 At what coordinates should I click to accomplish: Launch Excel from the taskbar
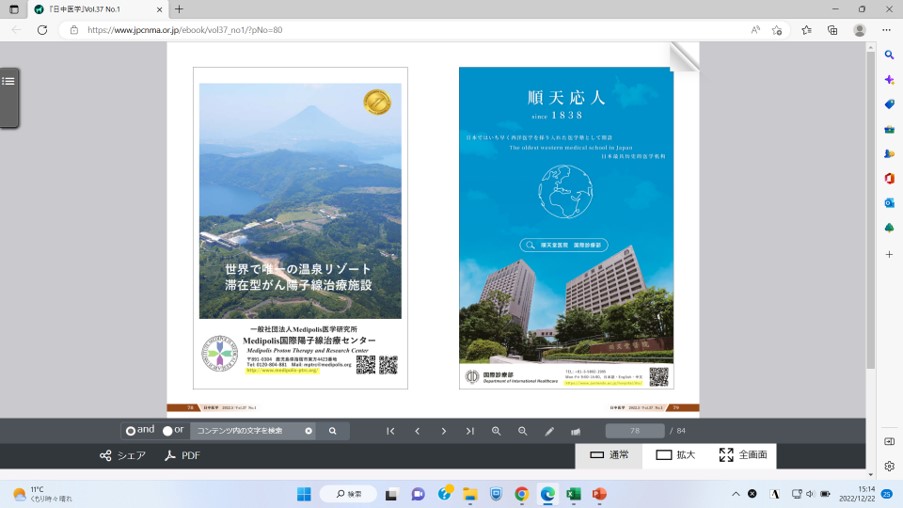[x=573, y=494]
